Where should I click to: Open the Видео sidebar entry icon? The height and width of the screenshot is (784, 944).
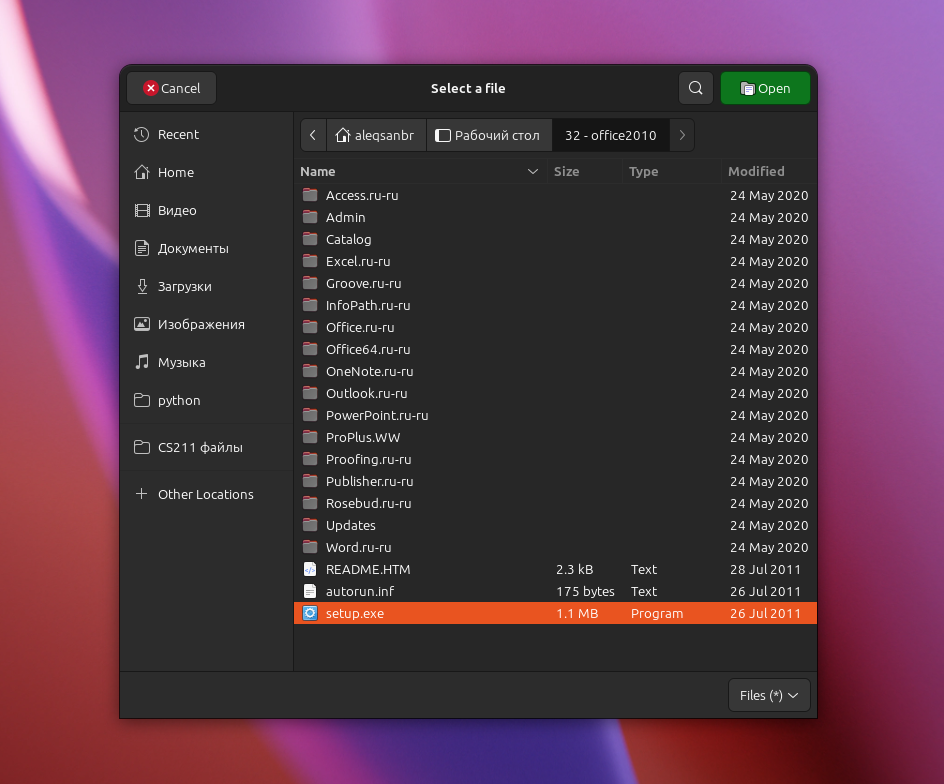tap(141, 210)
